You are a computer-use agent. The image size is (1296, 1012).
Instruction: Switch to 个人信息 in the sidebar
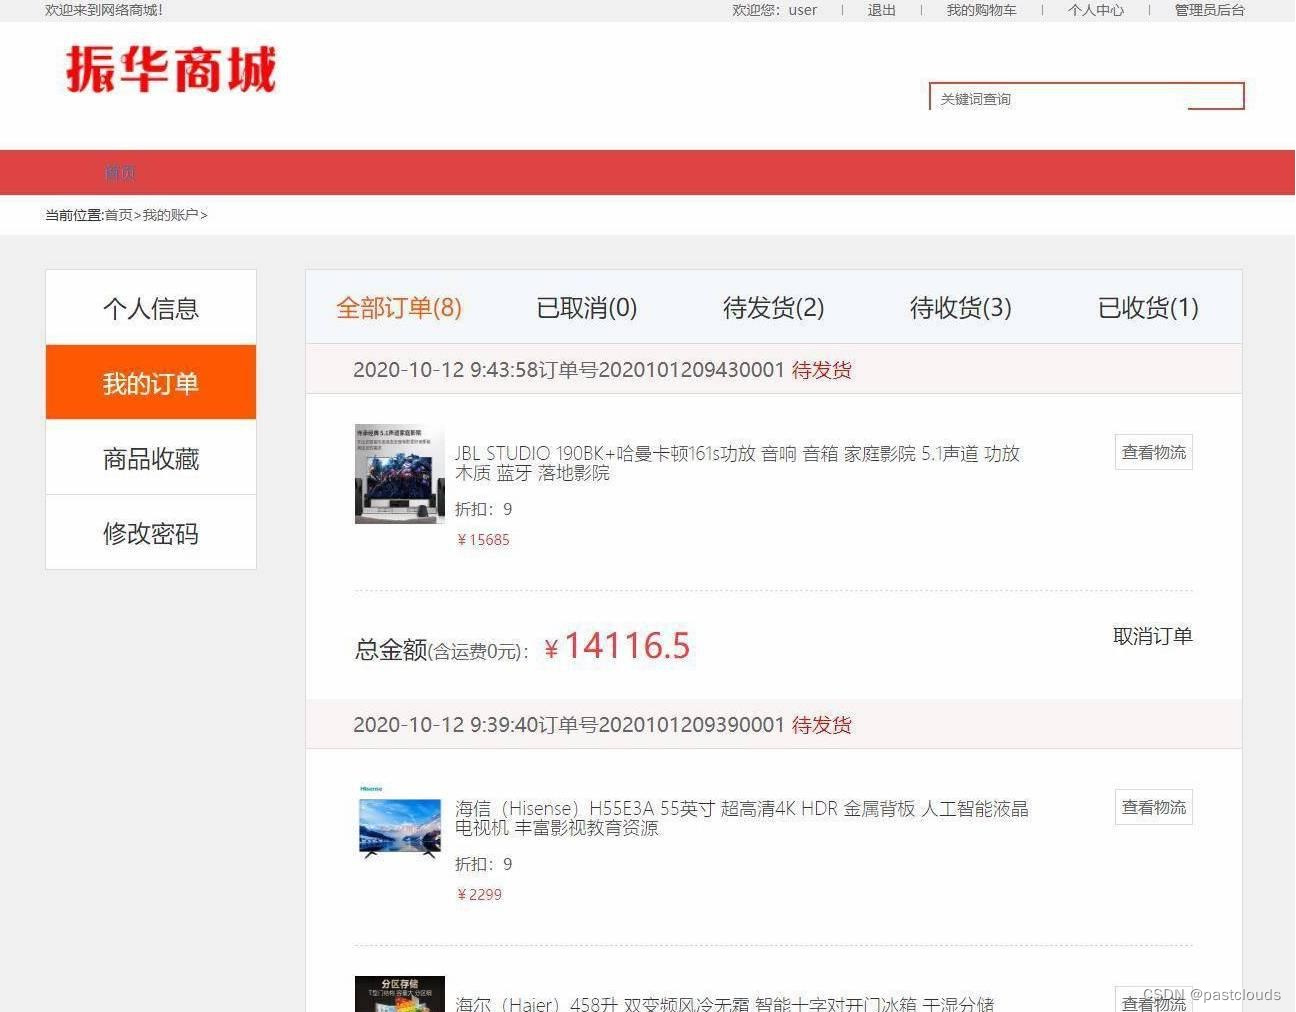tap(150, 307)
